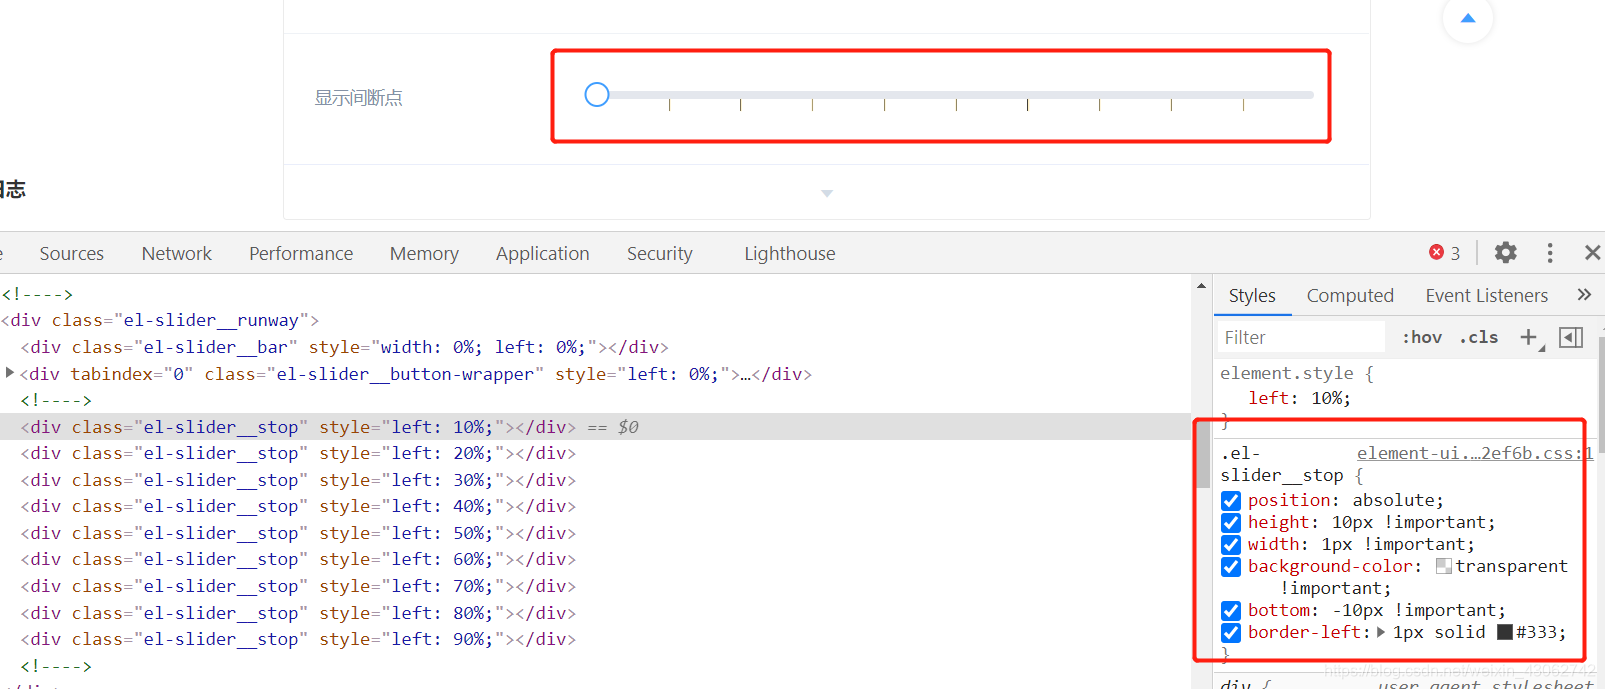Open the Security tab
This screenshot has width=1605, height=689.
[x=660, y=254]
